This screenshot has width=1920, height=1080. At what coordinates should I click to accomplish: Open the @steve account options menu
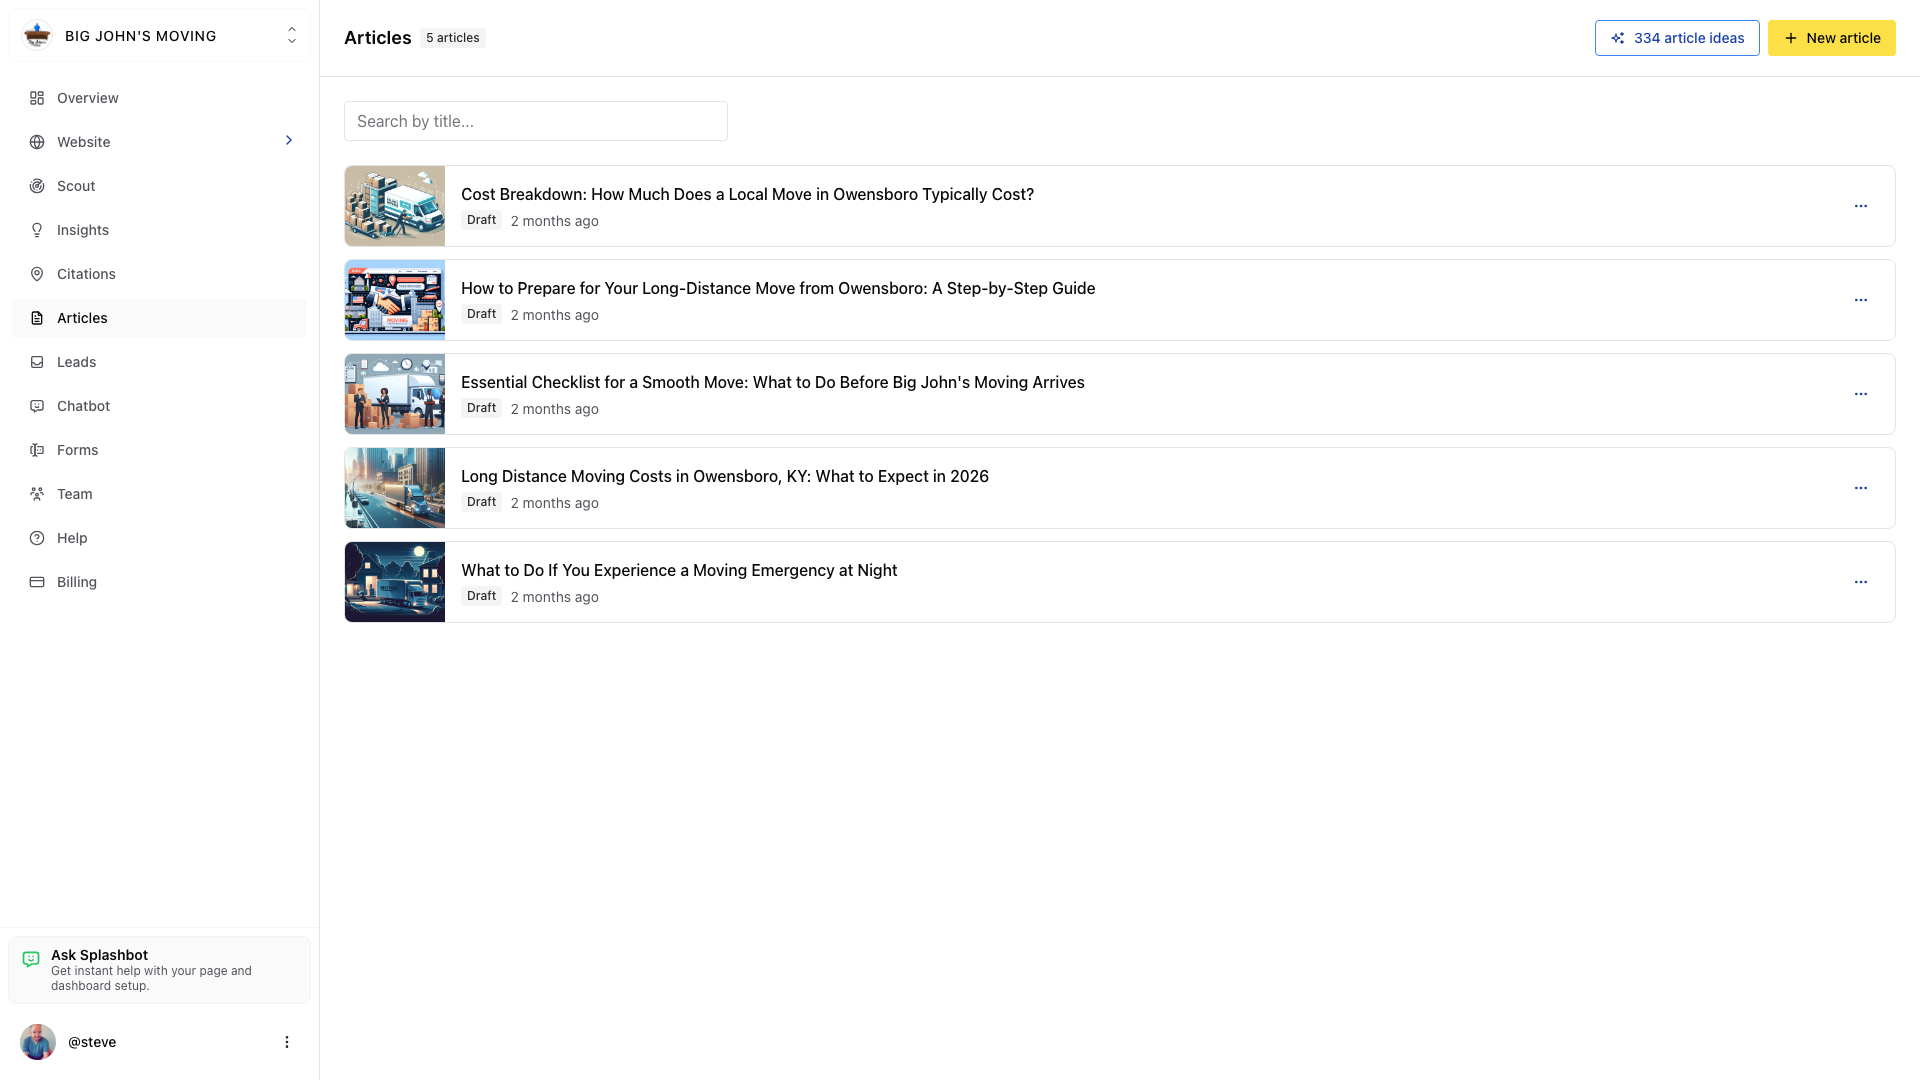[x=287, y=1041]
